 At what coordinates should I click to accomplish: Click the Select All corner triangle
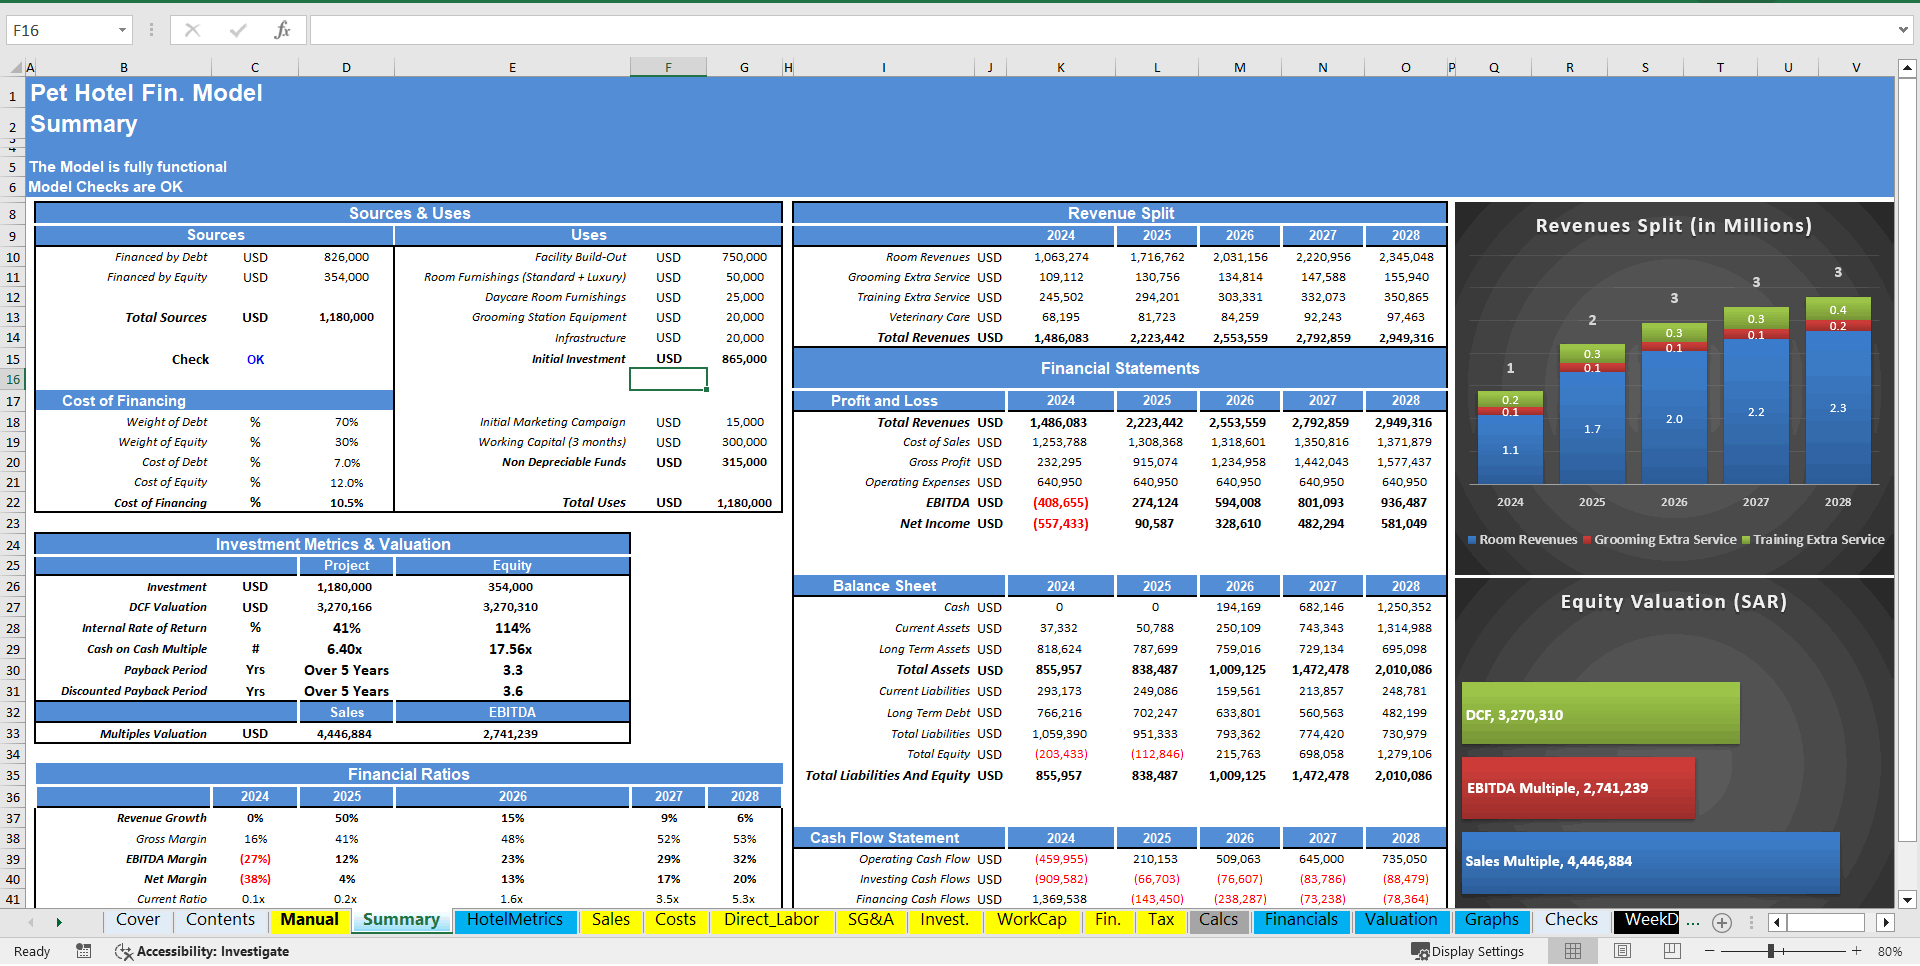(16, 68)
